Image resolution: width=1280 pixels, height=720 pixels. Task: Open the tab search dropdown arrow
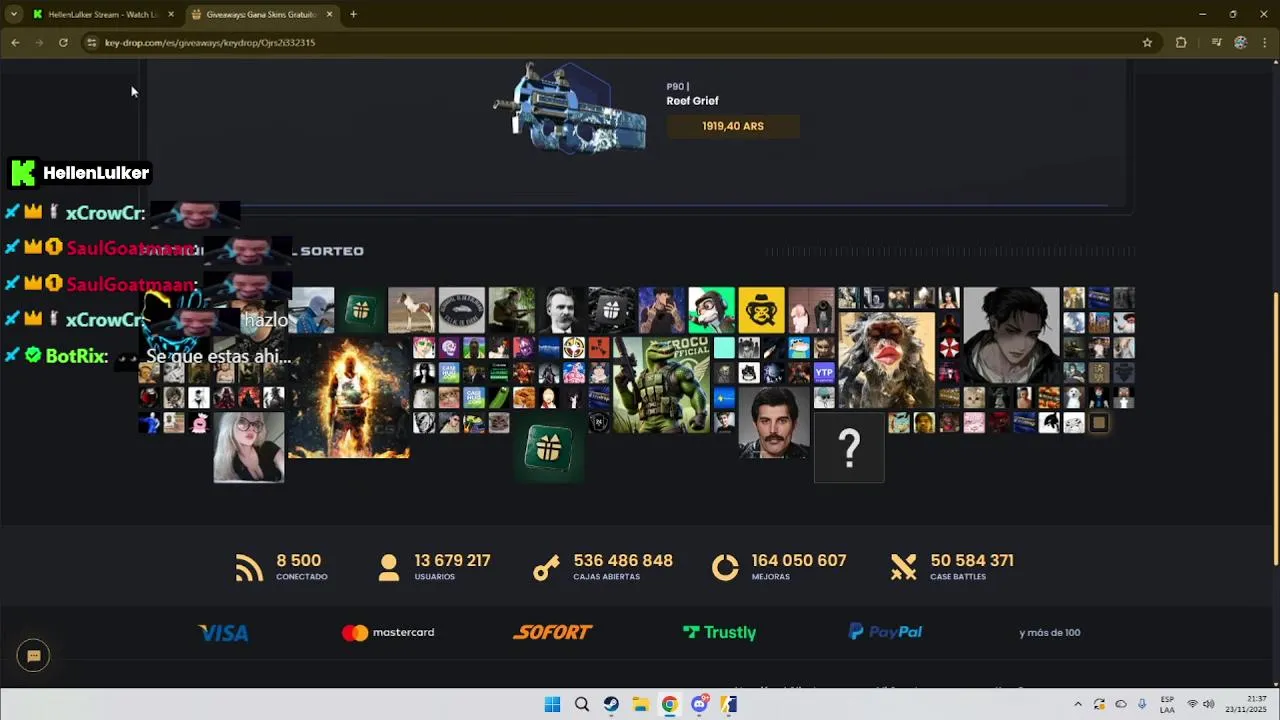pos(14,14)
